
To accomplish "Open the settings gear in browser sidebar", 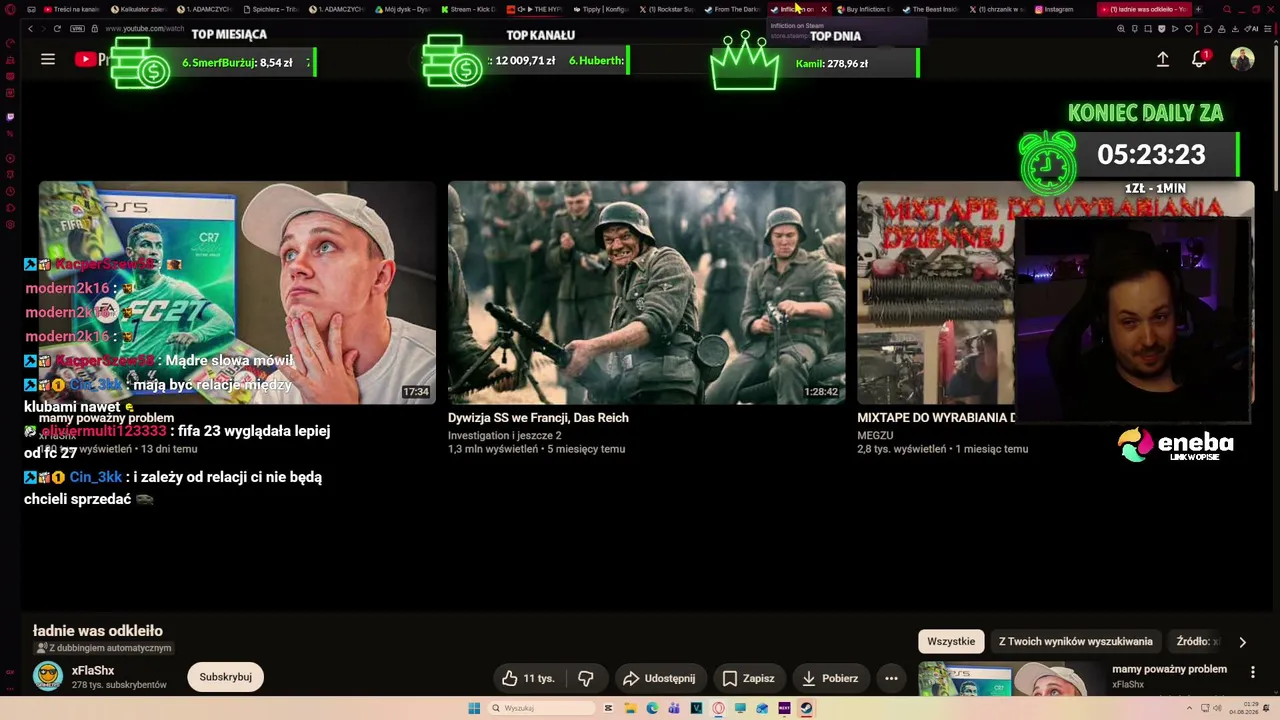I will tap(10, 223).
